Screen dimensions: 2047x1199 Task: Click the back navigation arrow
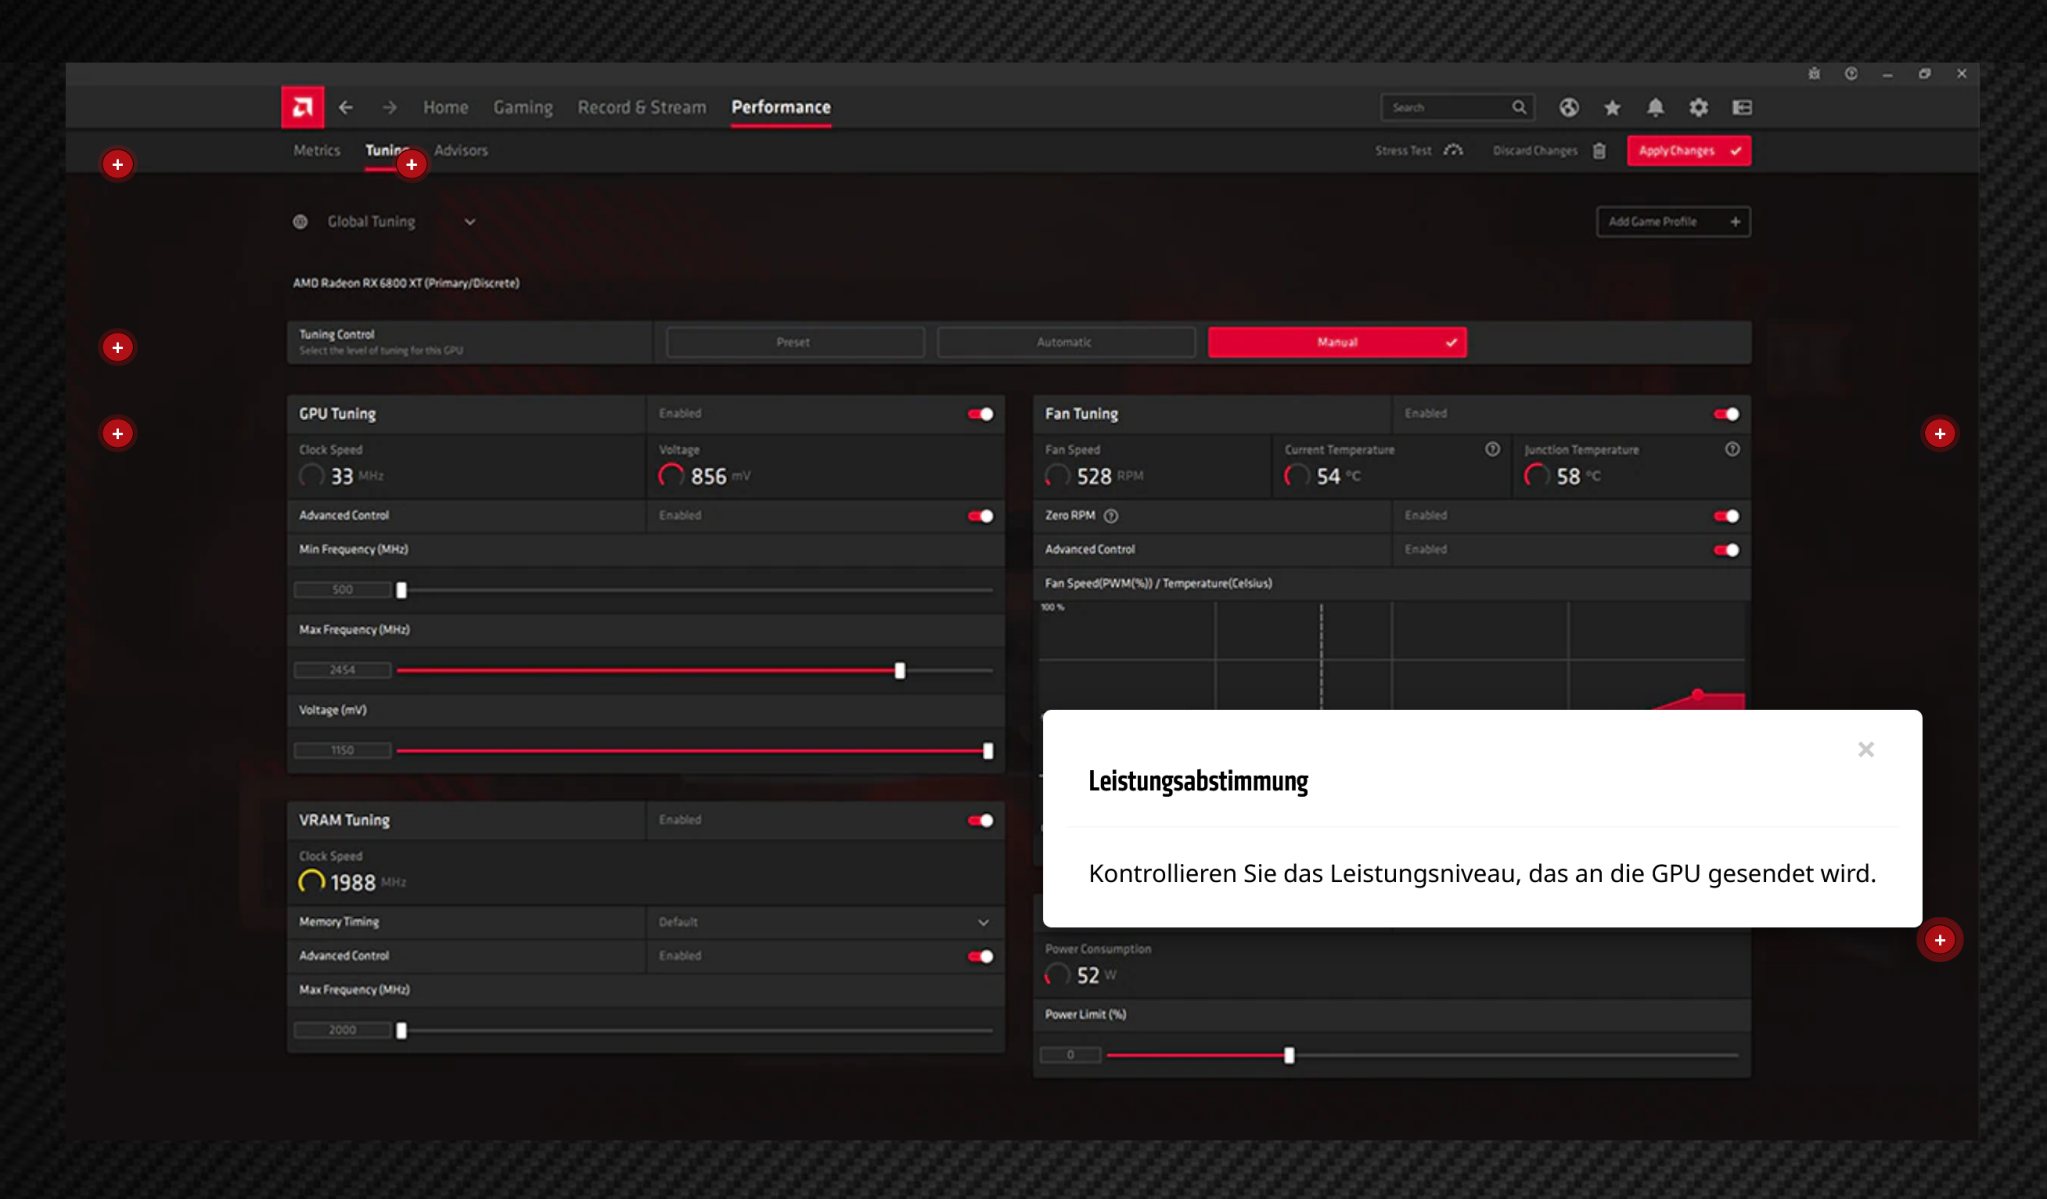pyautogui.click(x=346, y=107)
